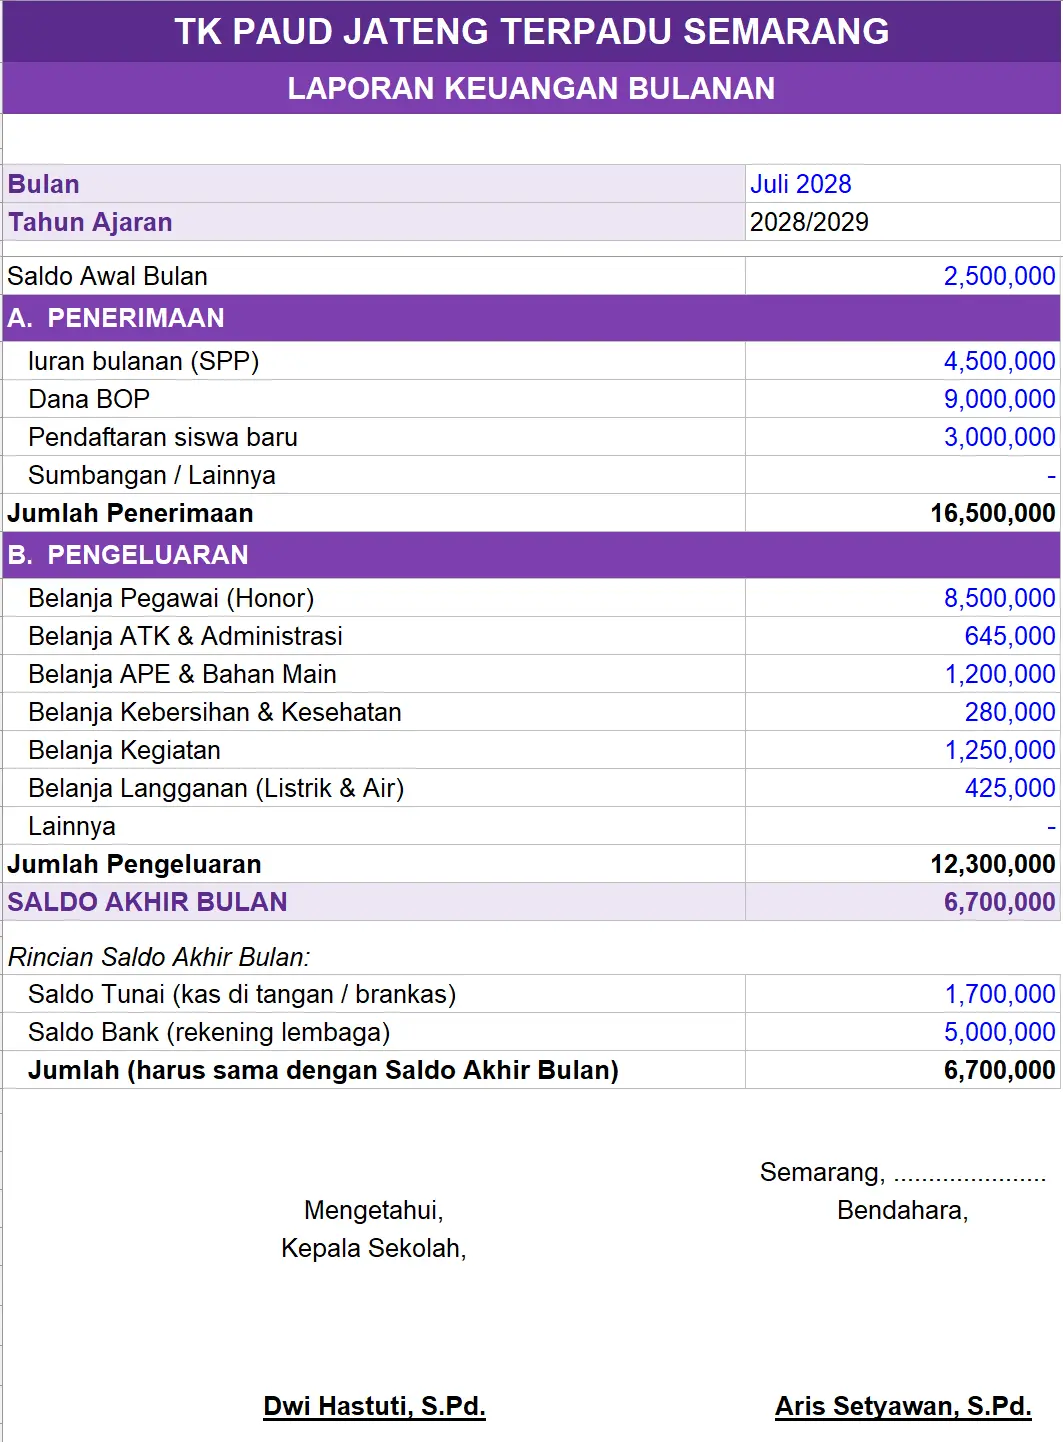Click the 645,000 ATK amount

(x=1010, y=636)
